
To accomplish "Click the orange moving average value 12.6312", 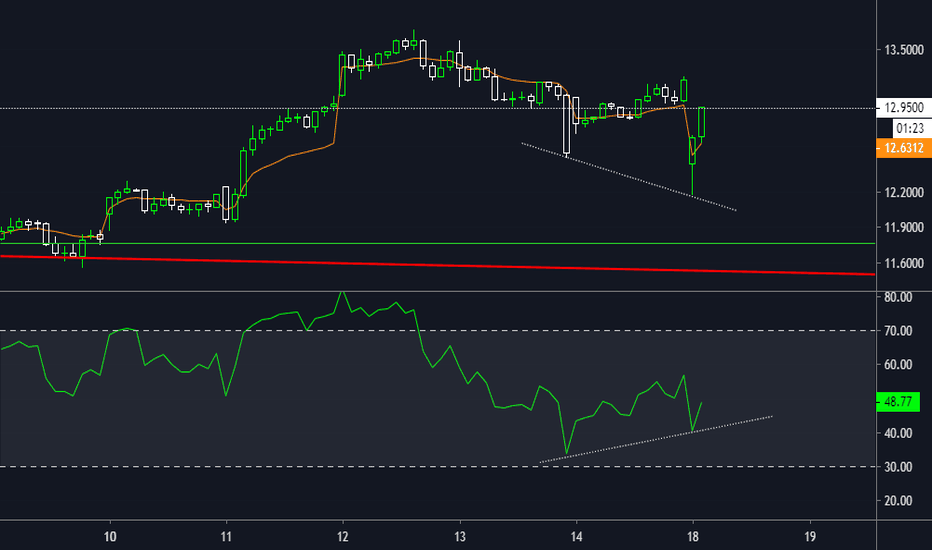I will [x=903, y=148].
